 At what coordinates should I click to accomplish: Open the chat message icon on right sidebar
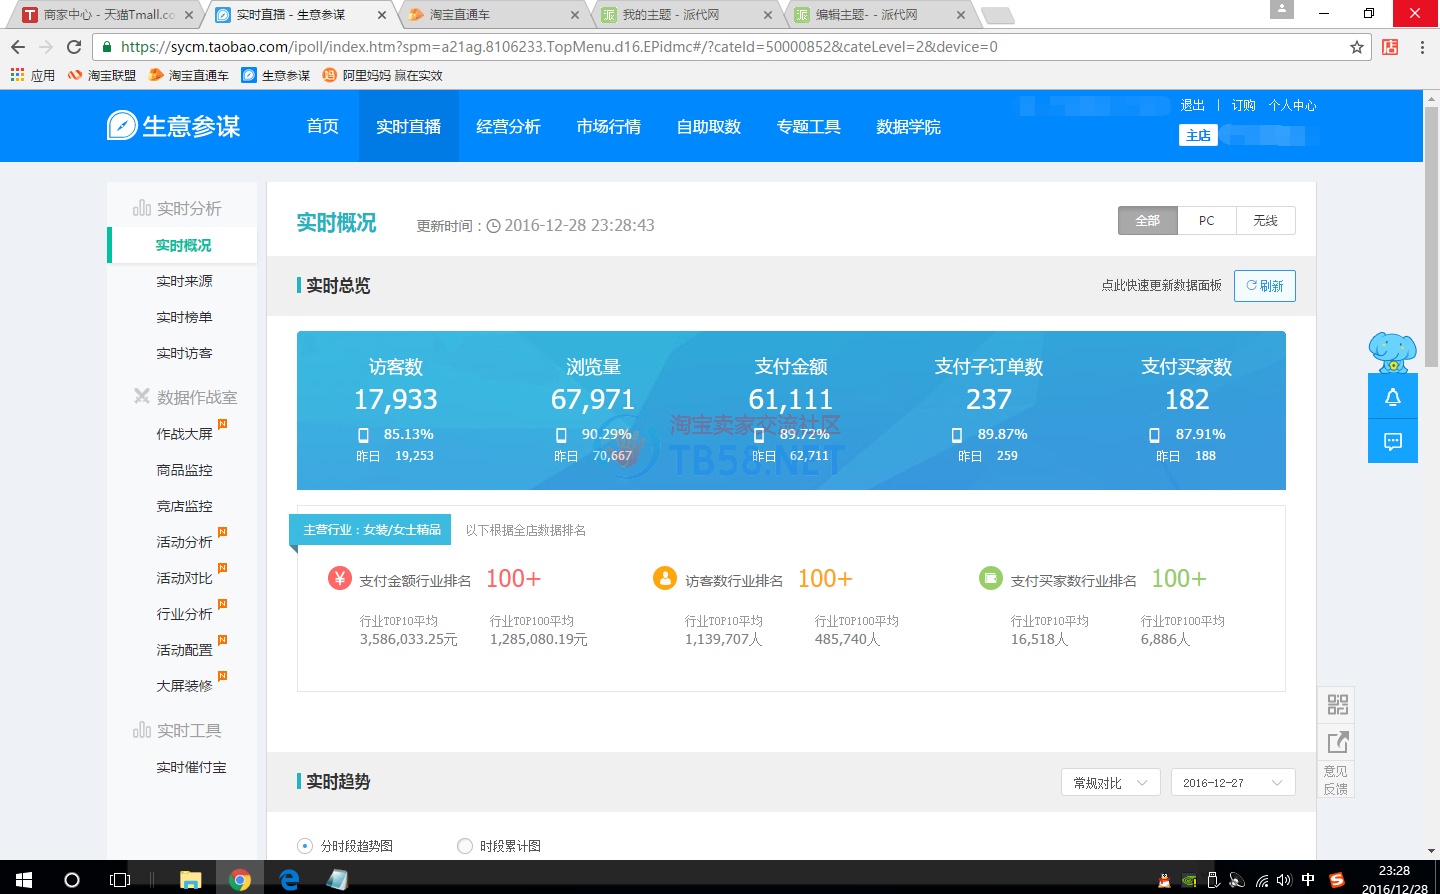pos(1392,441)
